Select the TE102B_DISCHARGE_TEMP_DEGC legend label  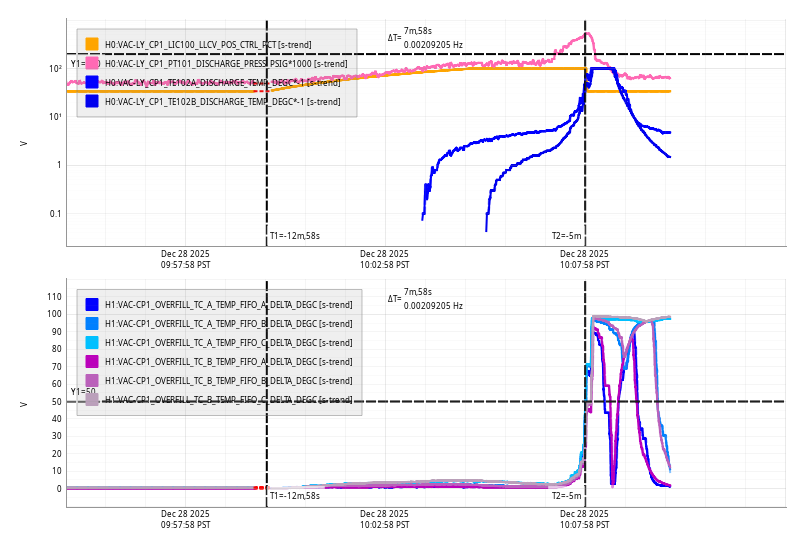pos(222,102)
